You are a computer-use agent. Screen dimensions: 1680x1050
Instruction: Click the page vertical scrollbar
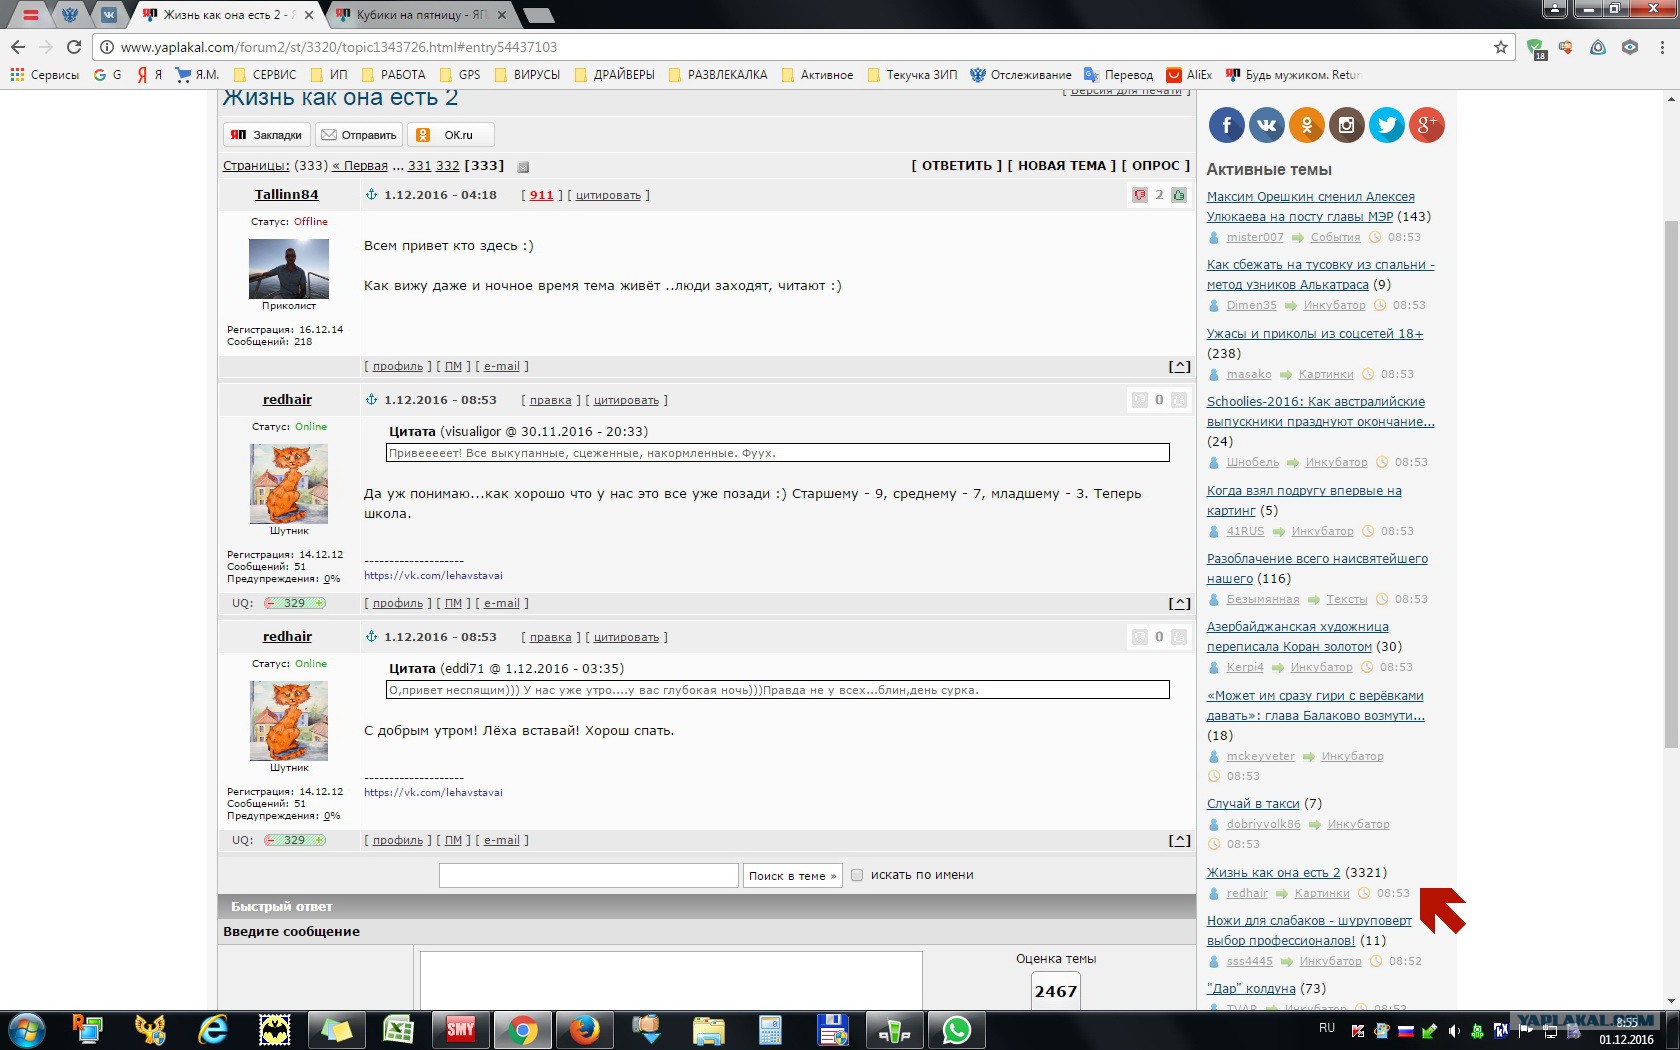[1671, 550]
